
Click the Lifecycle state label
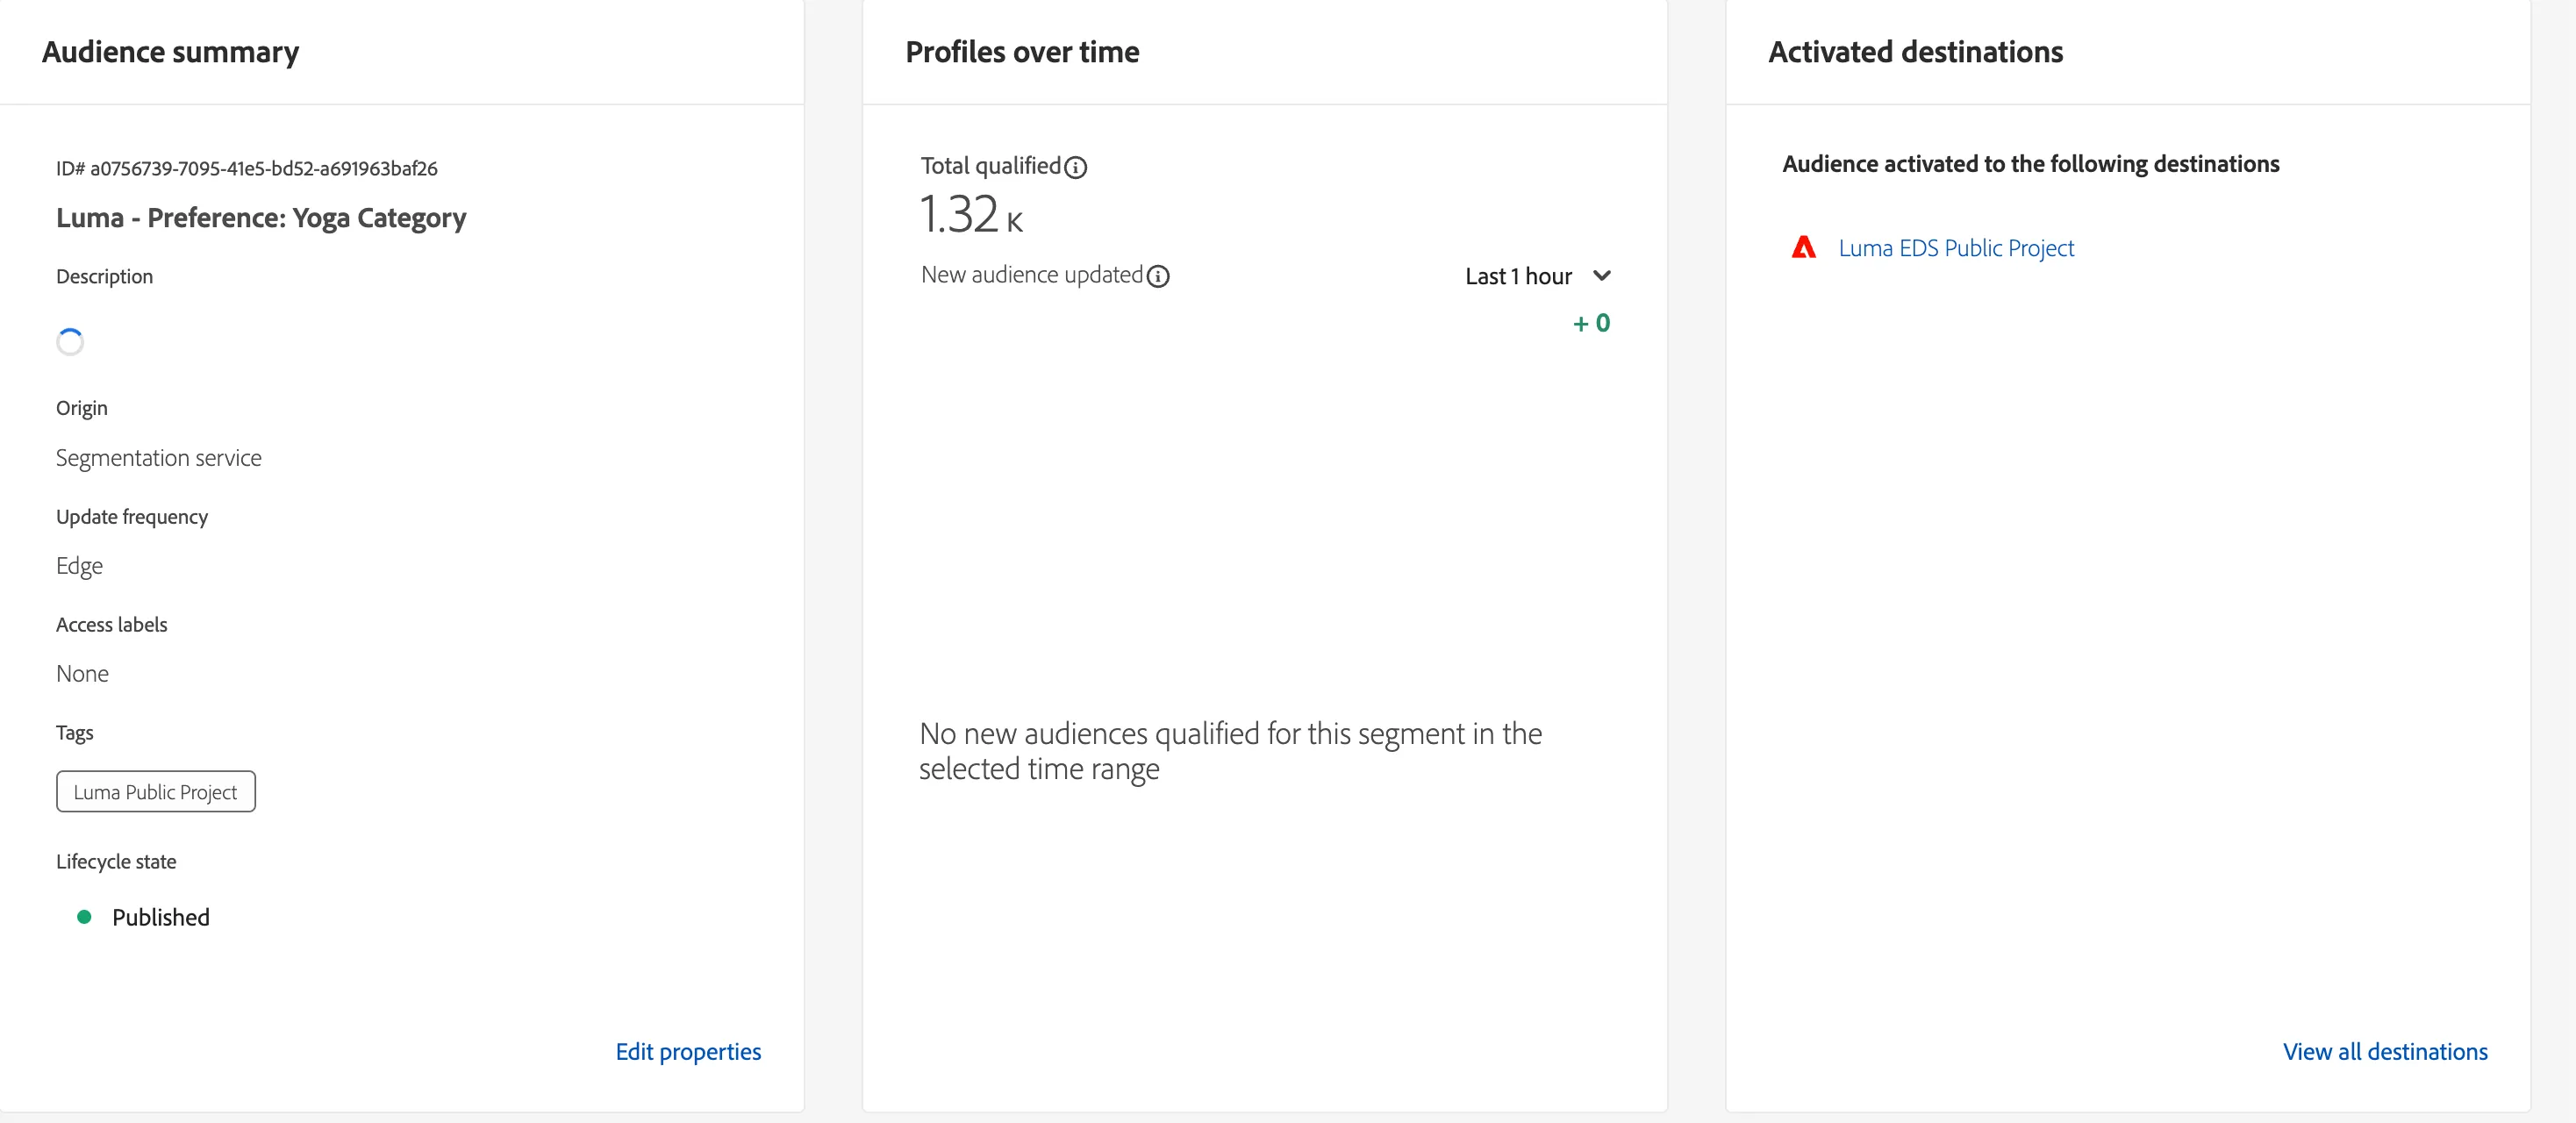coord(116,861)
